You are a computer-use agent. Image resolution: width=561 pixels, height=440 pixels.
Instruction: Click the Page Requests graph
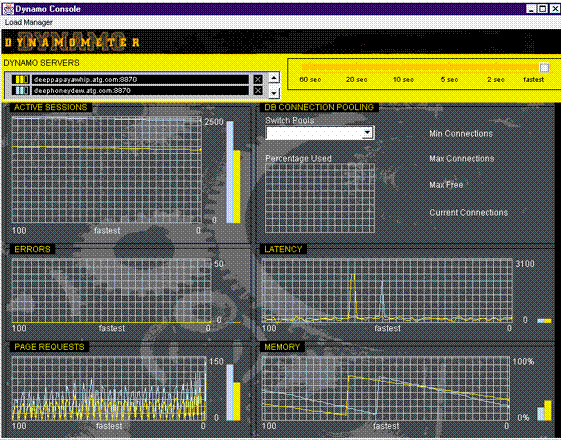click(x=109, y=388)
